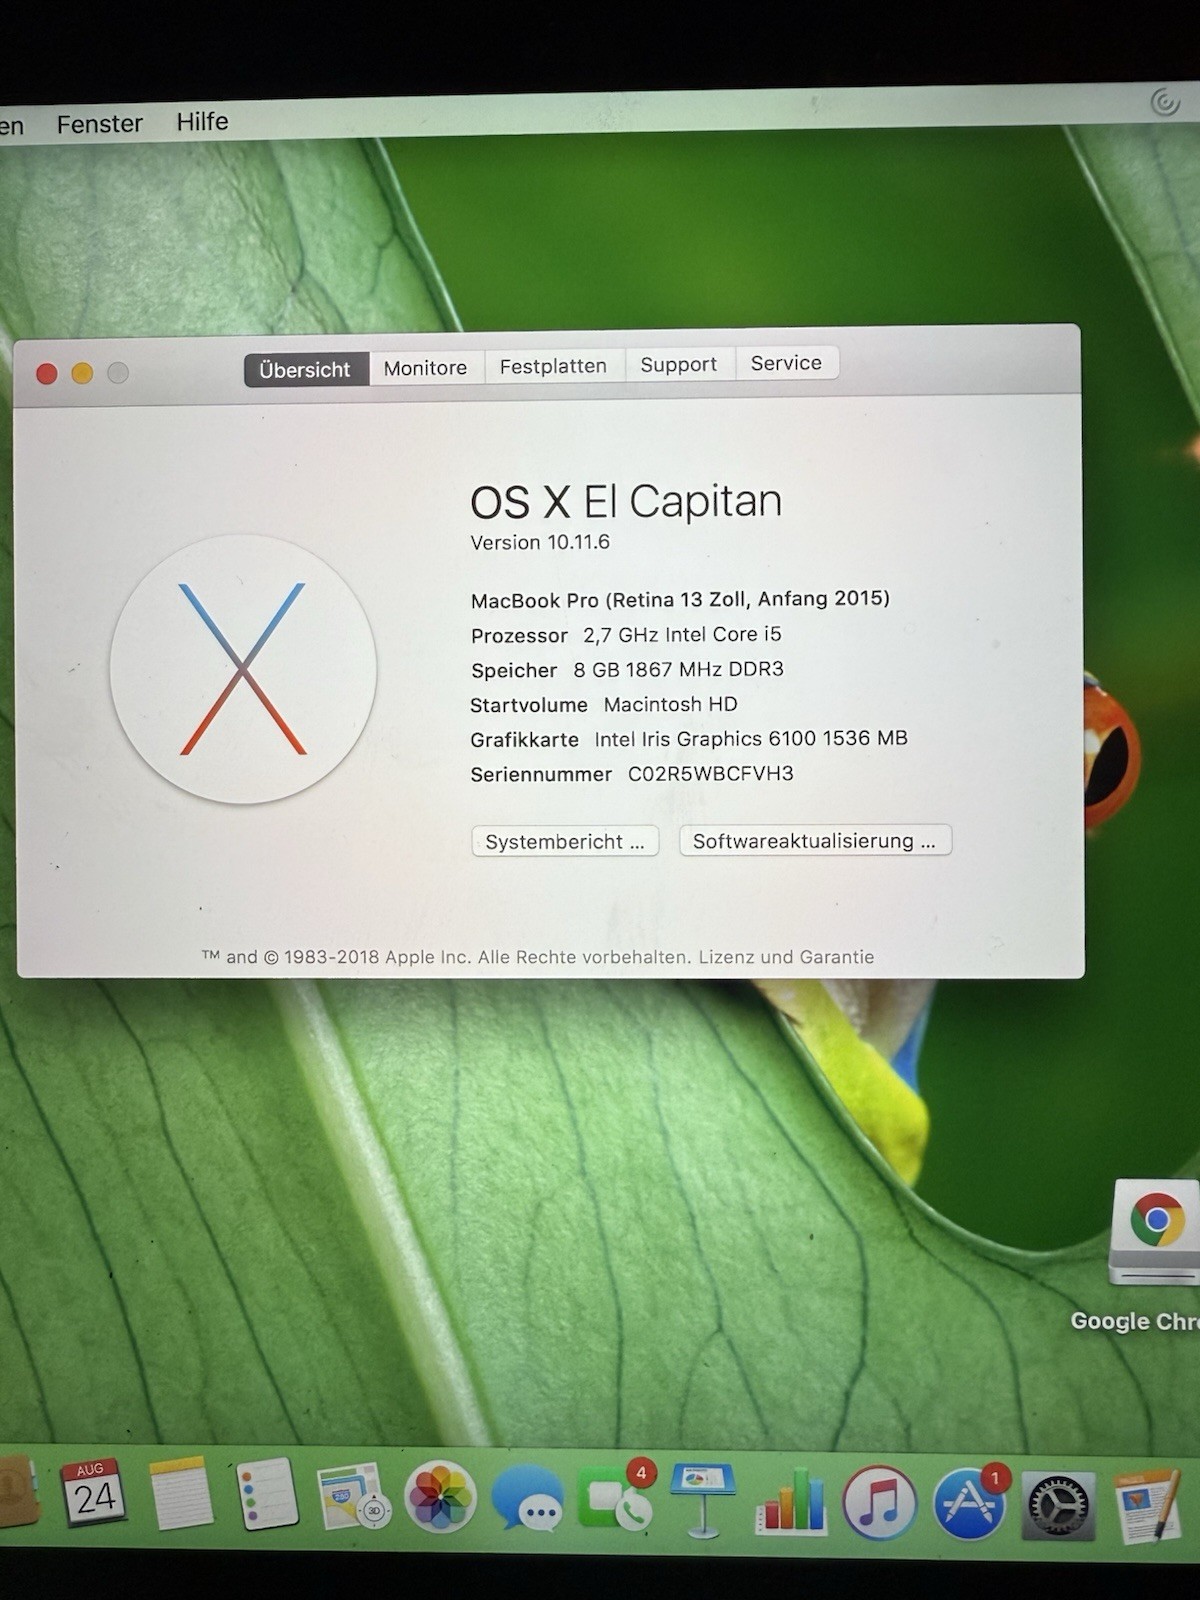Select Google Chrome disk image on desktop

tap(1156, 1232)
